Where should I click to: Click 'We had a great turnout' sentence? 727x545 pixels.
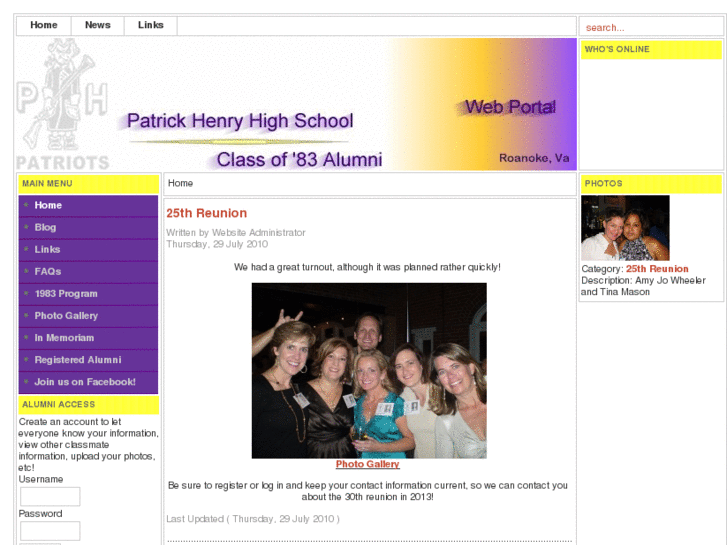(x=367, y=267)
